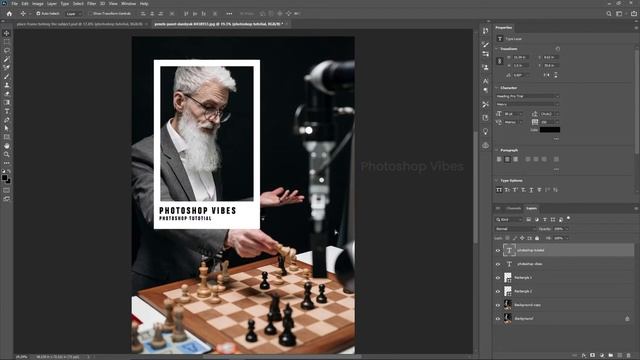Screen dimensions: 640x360
Task: Open the font style dropdown
Action: pyautogui.click(x=527, y=104)
